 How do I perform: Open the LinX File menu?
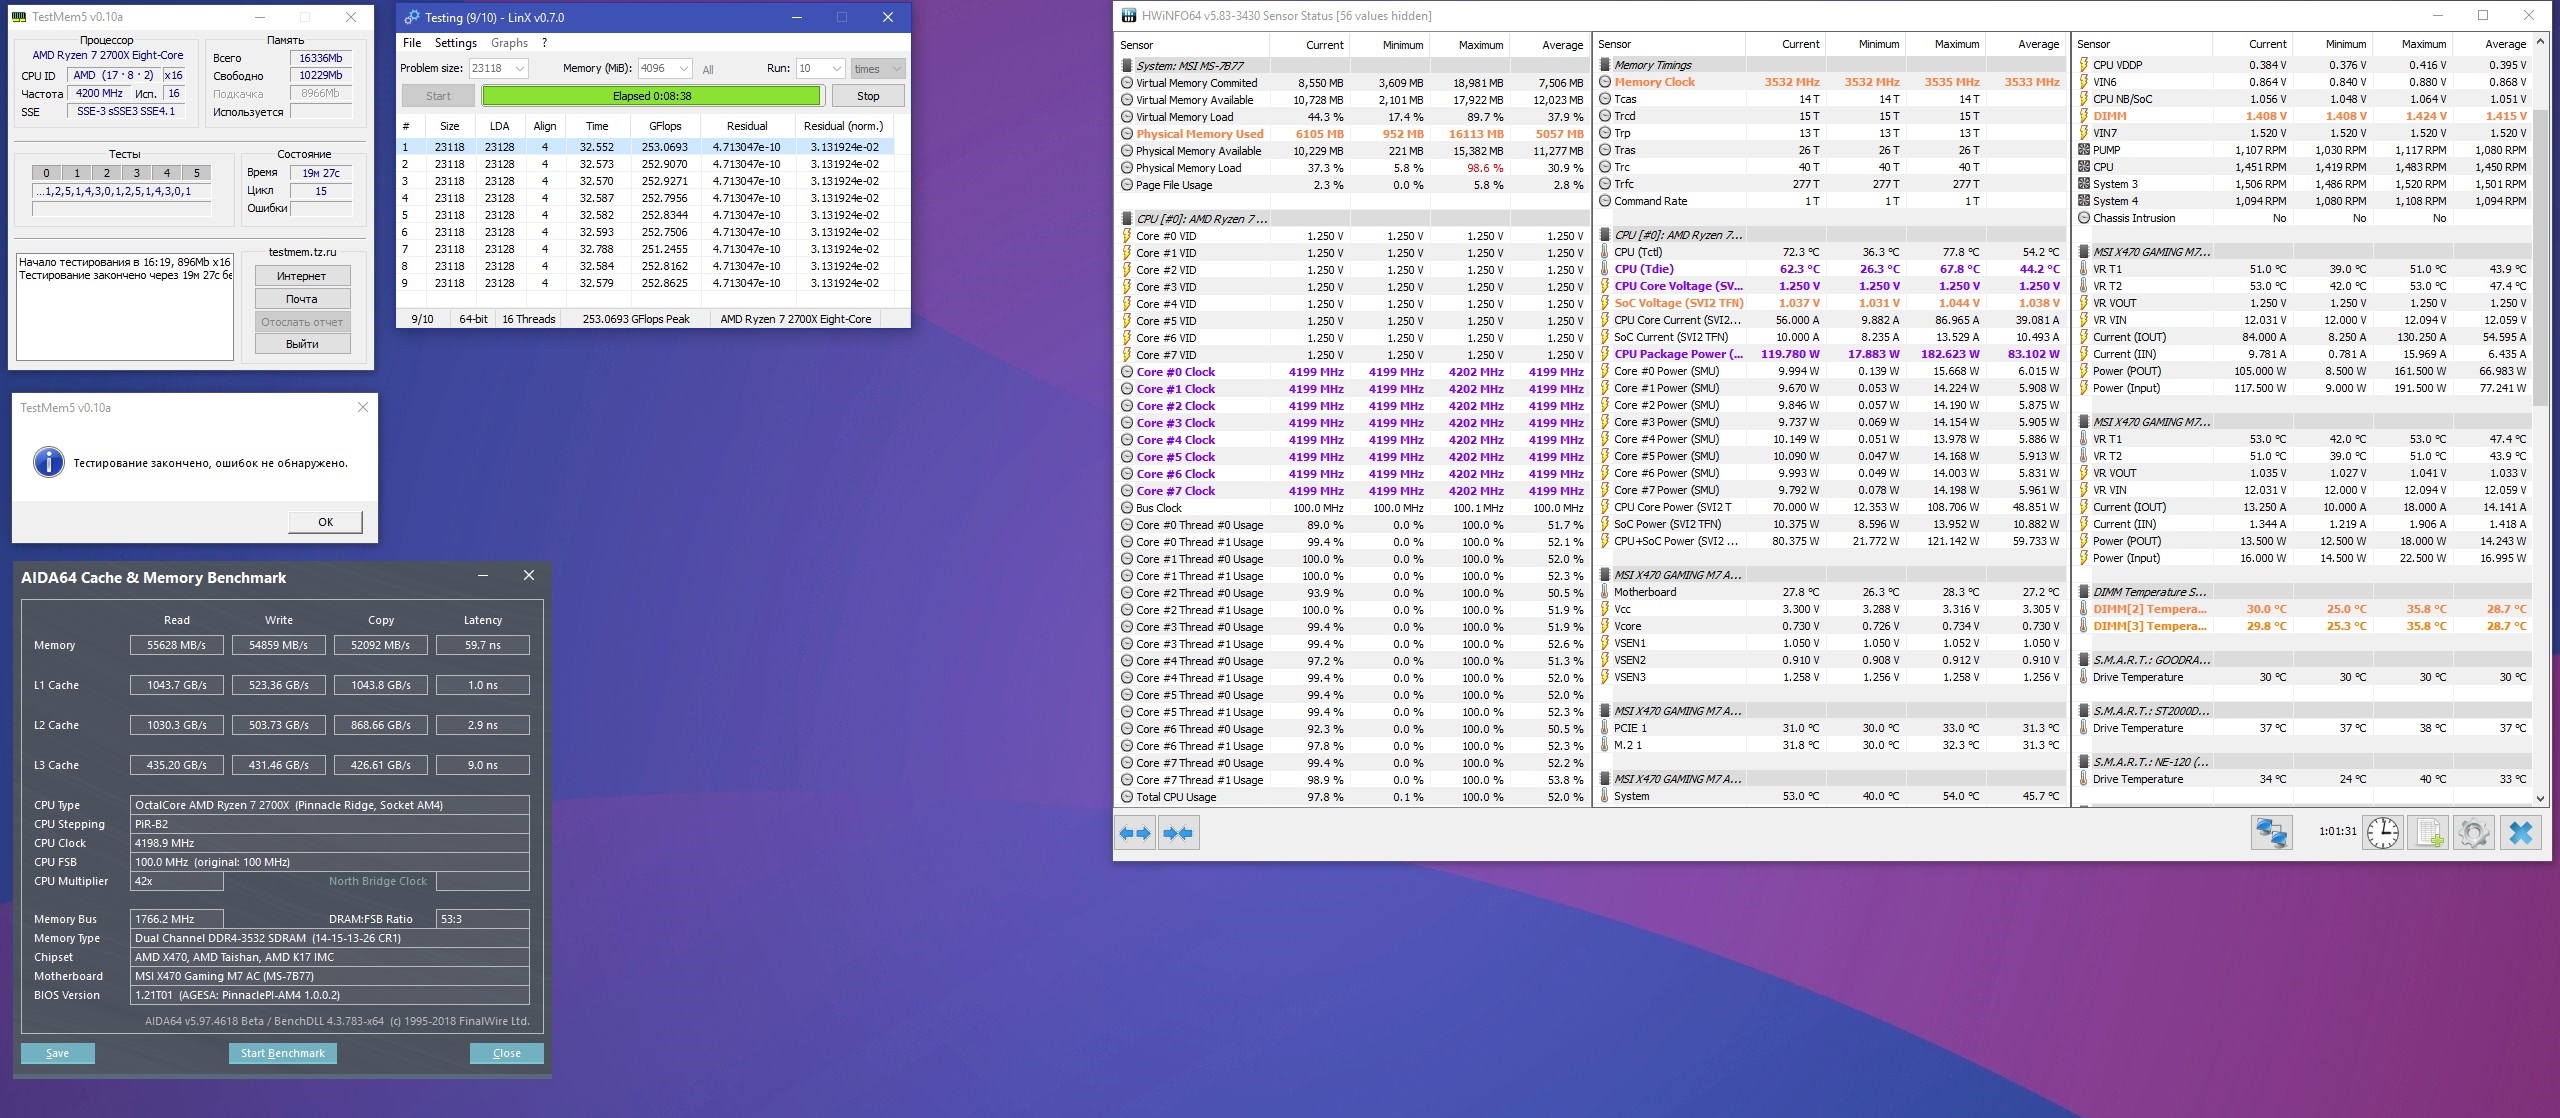click(411, 43)
